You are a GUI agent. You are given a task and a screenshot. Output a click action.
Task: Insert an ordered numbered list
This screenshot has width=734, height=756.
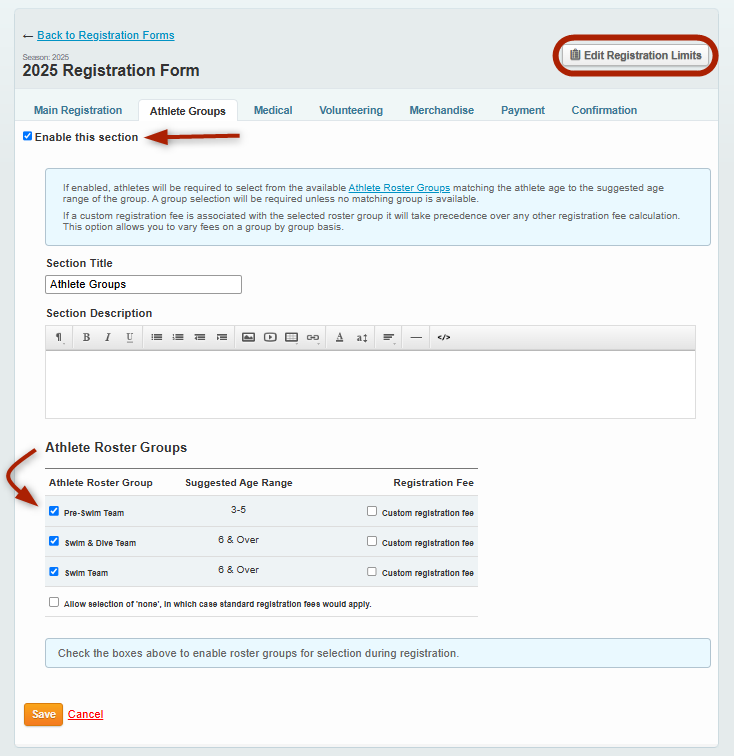click(178, 338)
